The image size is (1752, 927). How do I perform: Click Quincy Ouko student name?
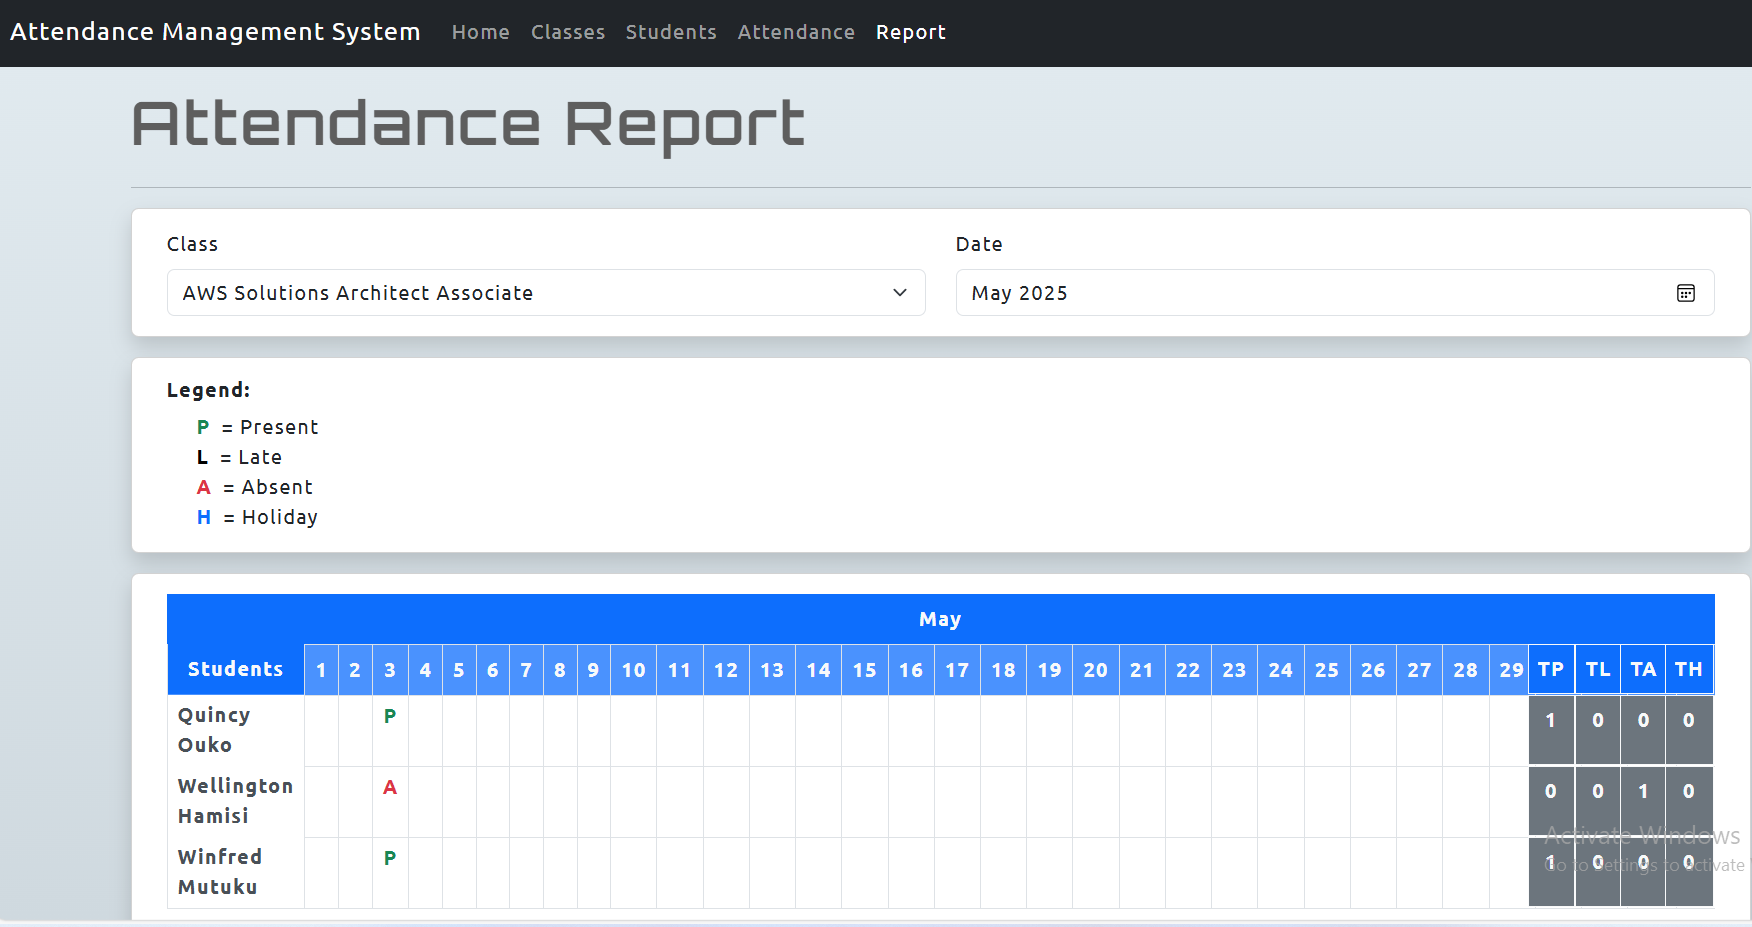point(214,730)
